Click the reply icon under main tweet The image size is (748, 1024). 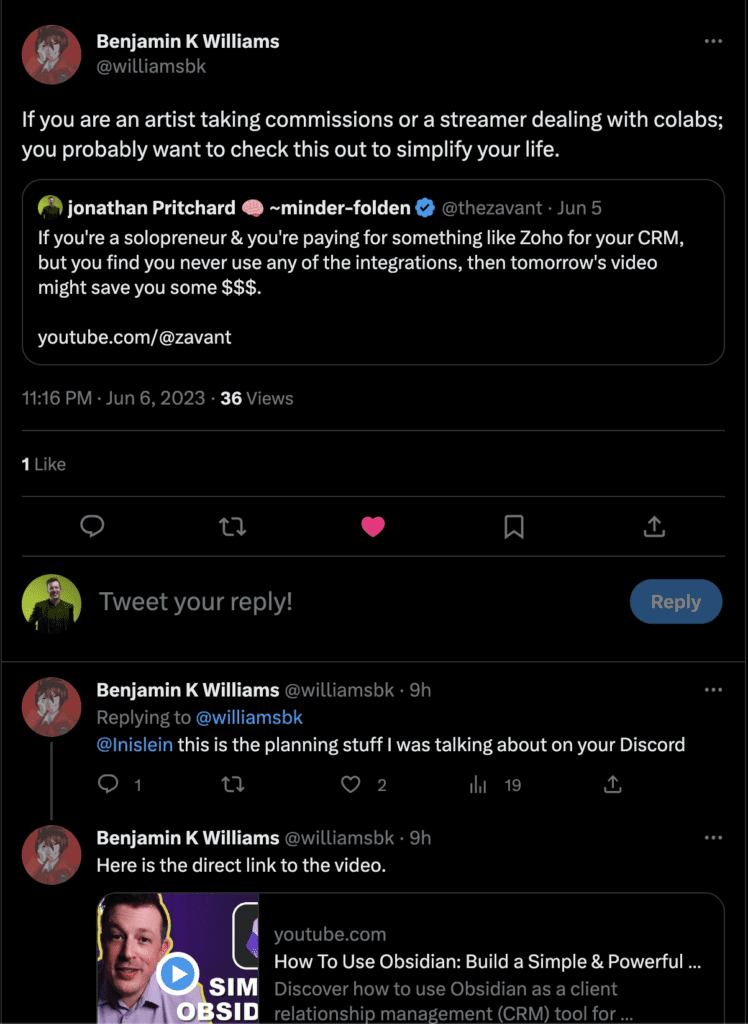click(92, 526)
